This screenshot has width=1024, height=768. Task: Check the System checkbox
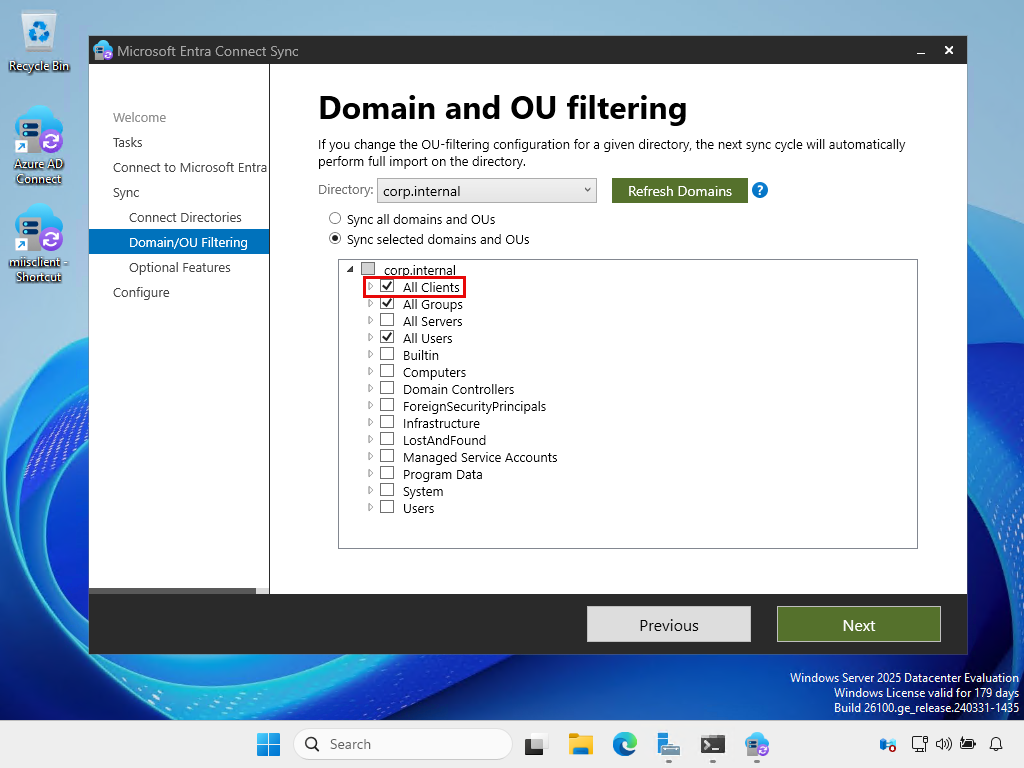pos(387,490)
